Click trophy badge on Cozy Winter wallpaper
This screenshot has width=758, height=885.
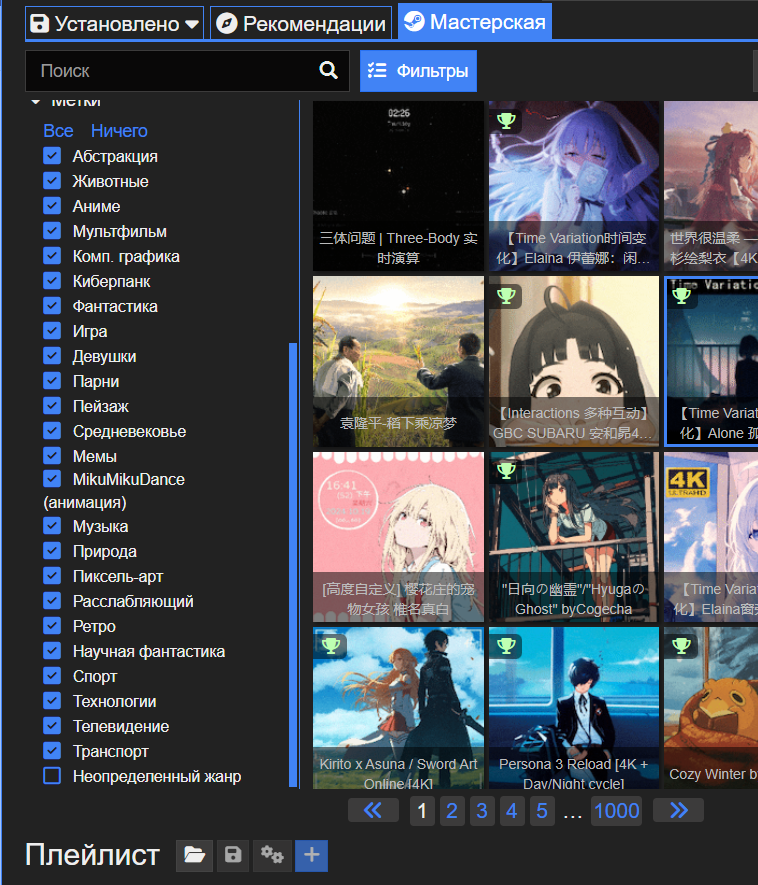pyautogui.click(x=681, y=646)
